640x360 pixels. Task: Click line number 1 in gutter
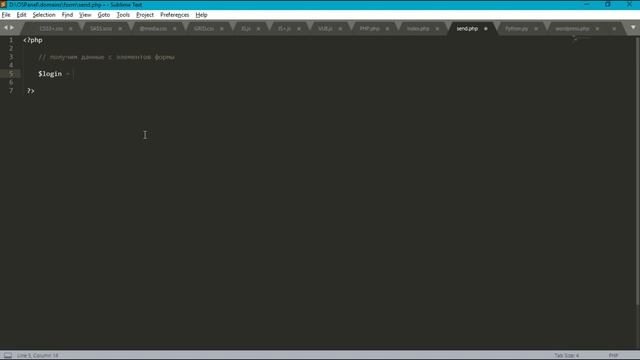(x=11, y=40)
